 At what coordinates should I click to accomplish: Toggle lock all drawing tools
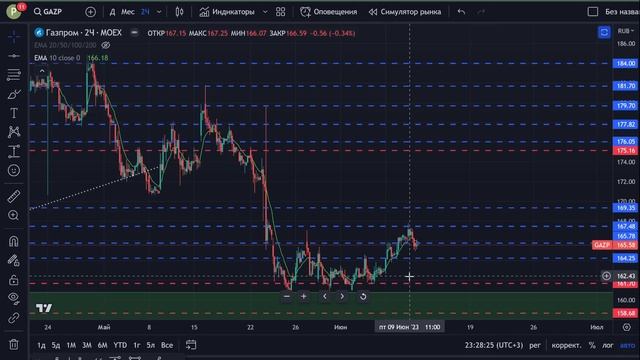14,280
